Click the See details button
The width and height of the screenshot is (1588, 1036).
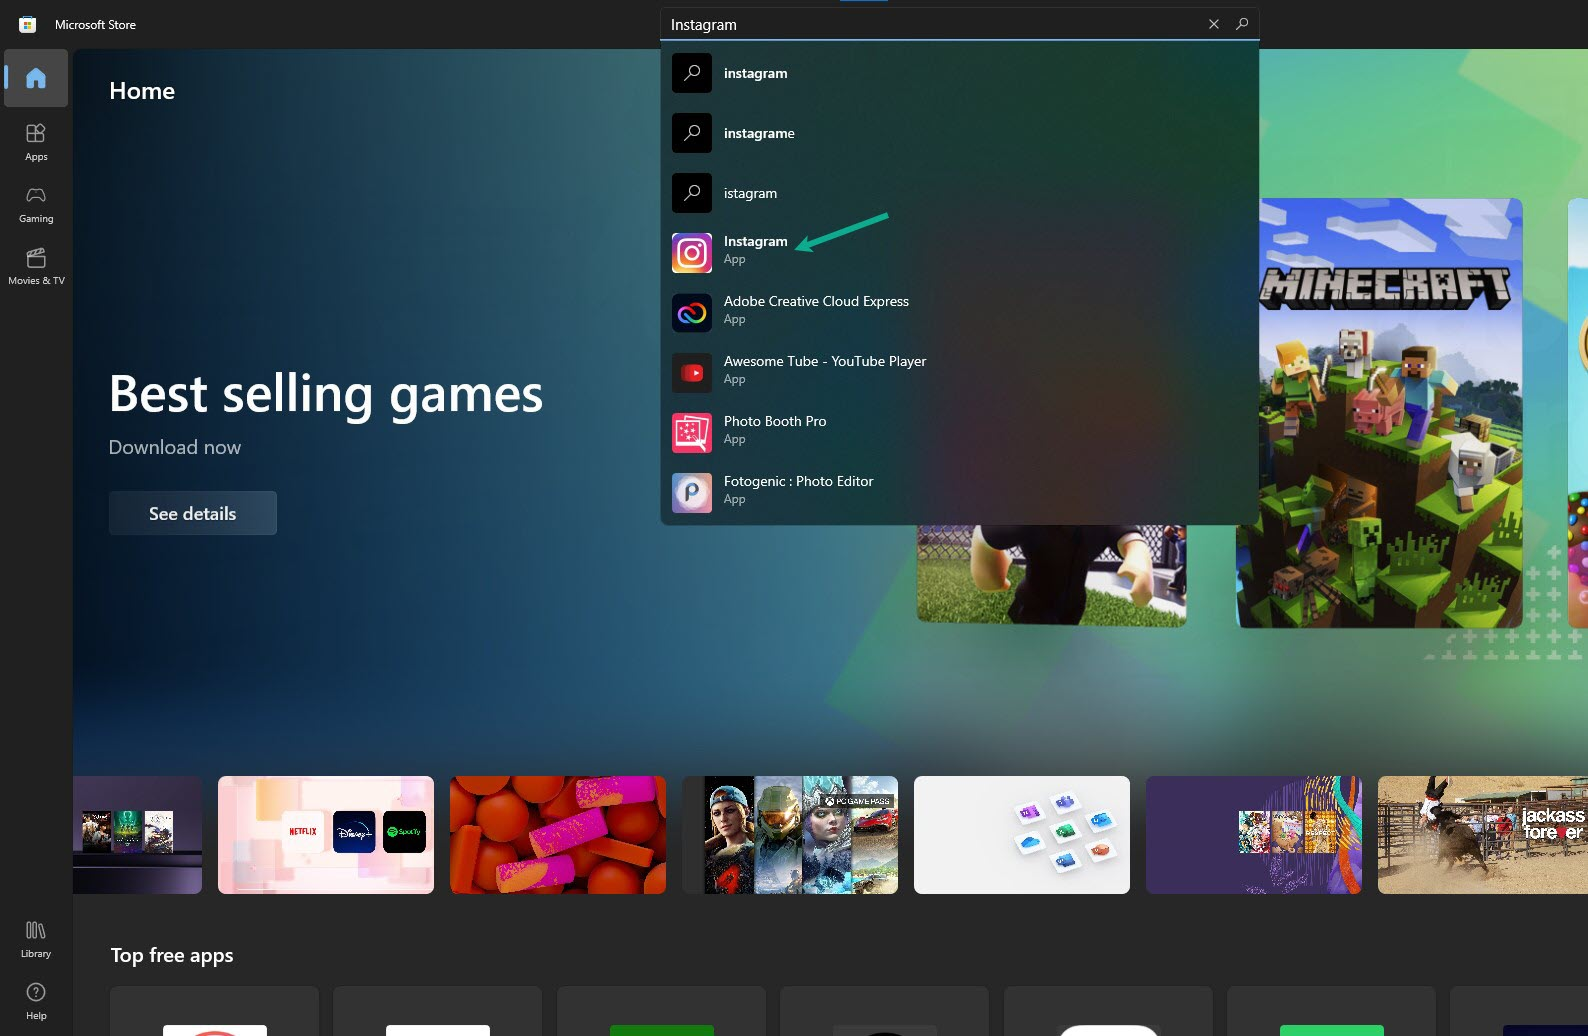(x=193, y=513)
